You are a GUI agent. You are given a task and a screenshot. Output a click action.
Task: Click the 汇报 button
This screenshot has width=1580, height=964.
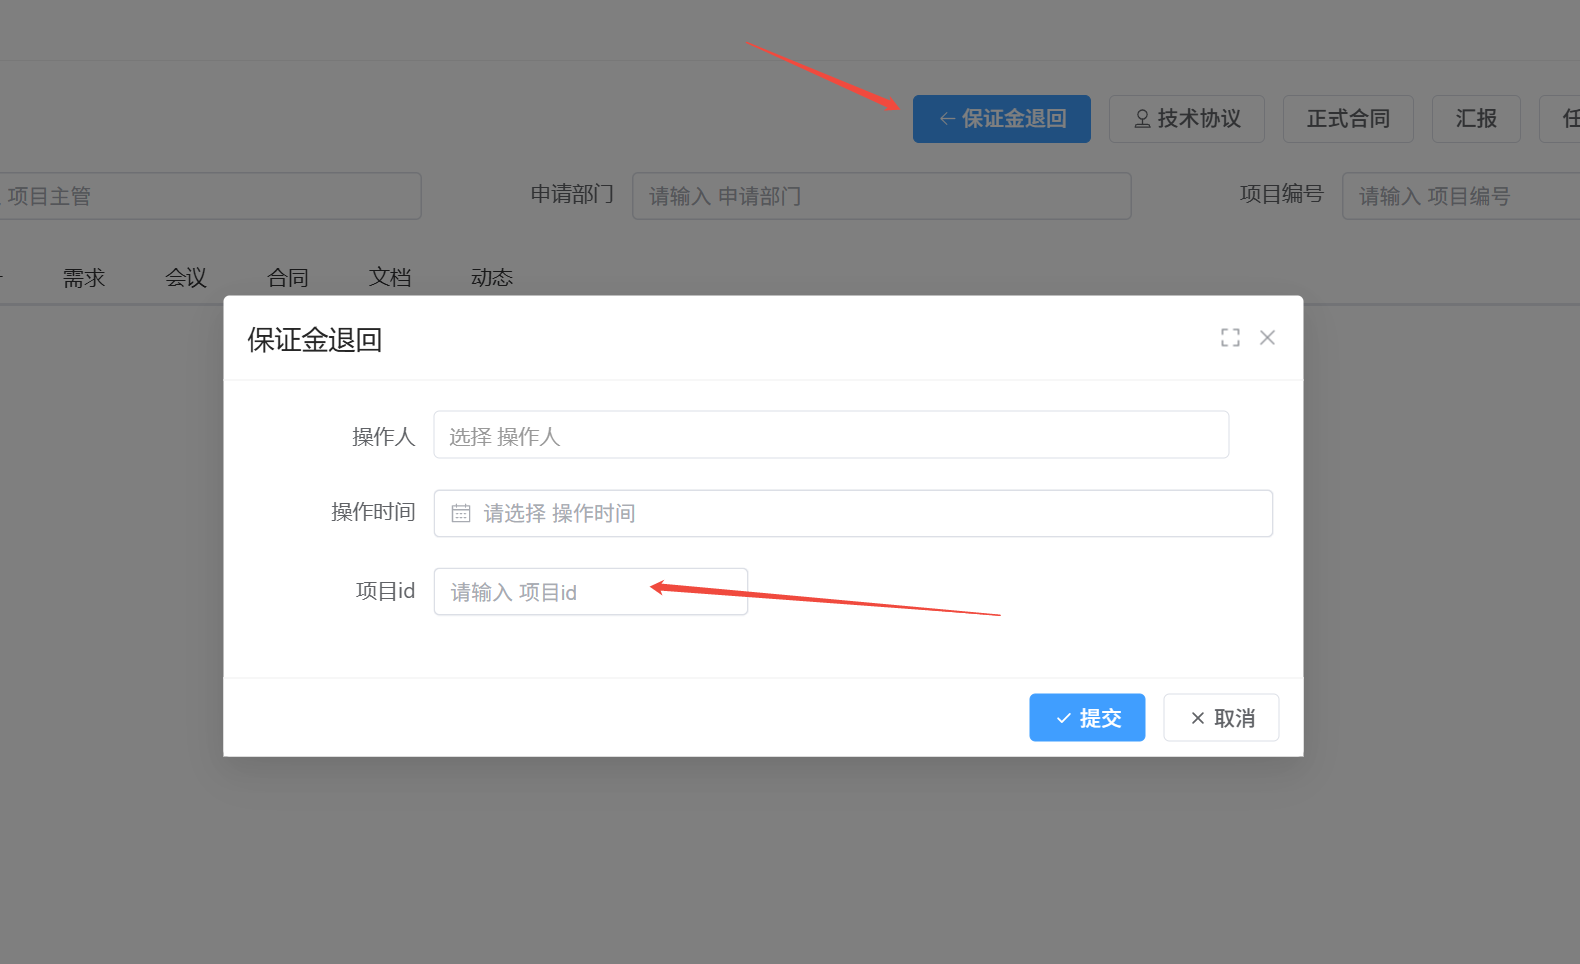click(1476, 119)
